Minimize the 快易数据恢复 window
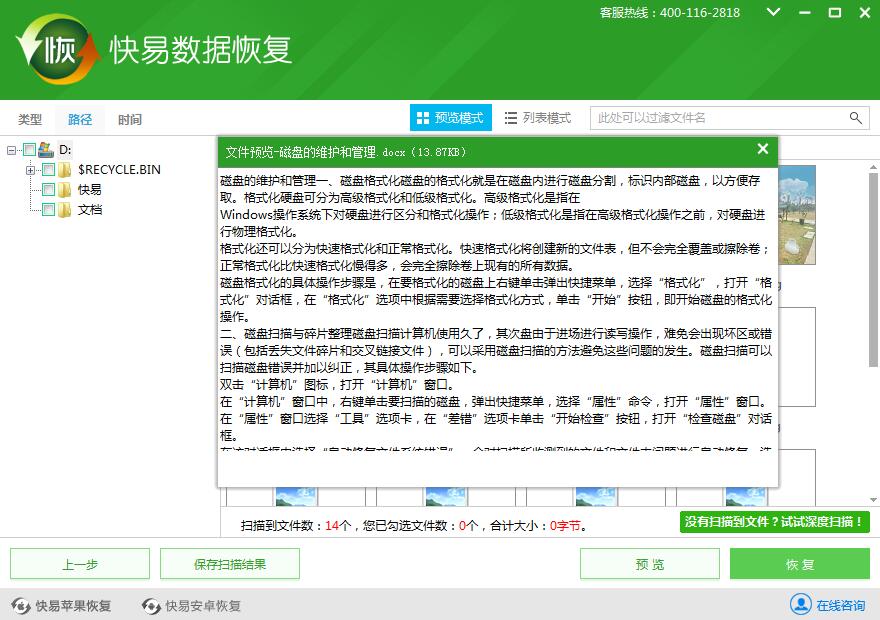 [x=805, y=12]
